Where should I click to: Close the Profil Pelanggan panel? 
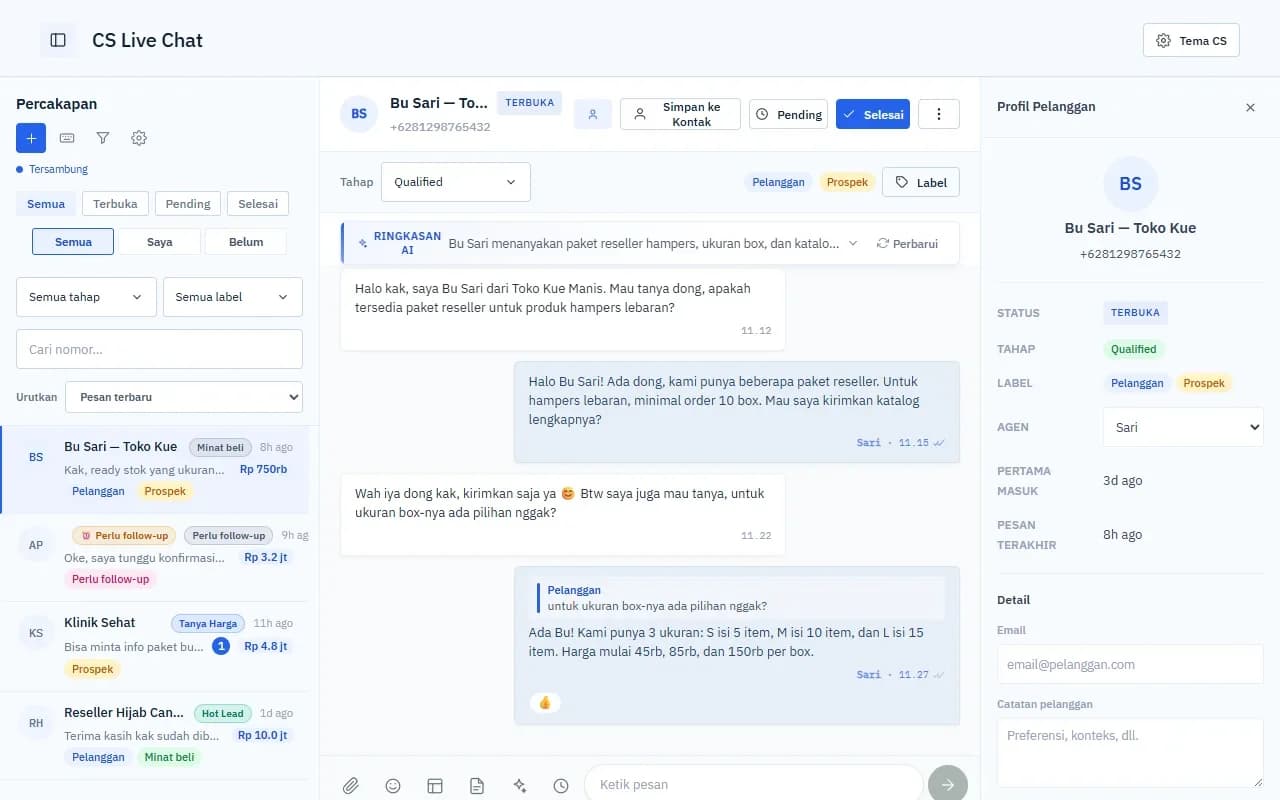tap(1250, 107)
